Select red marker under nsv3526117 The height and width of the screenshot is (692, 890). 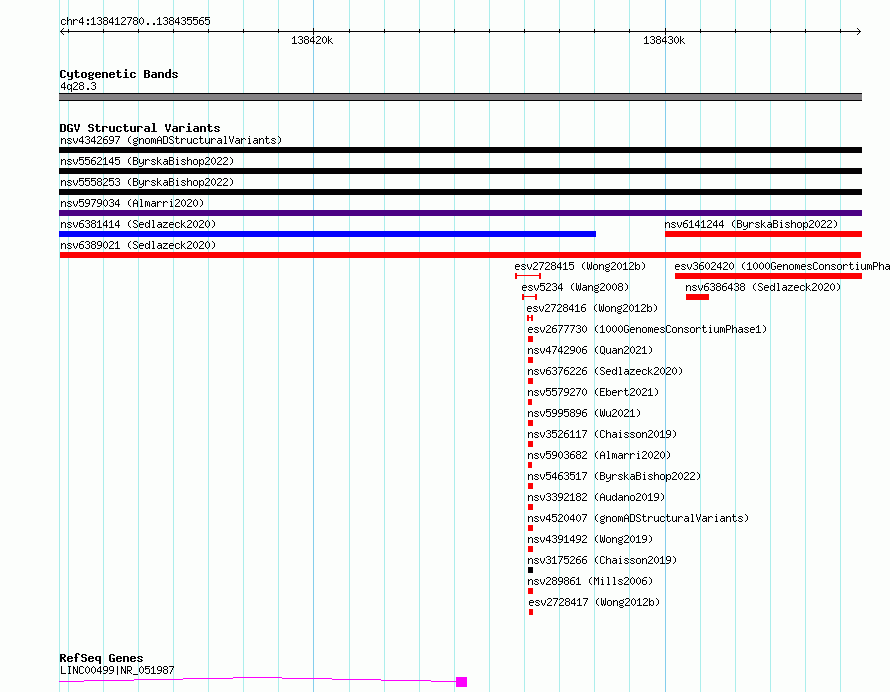click(531, 444)
